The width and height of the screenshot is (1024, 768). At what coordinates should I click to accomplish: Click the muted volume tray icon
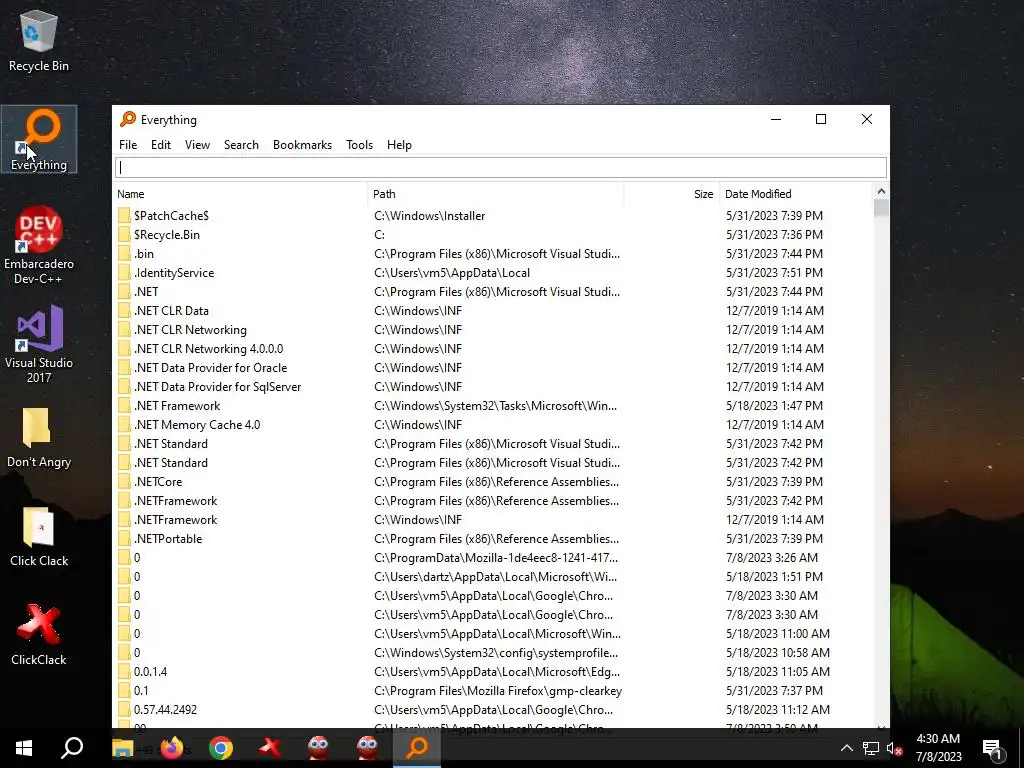(895, 748)
